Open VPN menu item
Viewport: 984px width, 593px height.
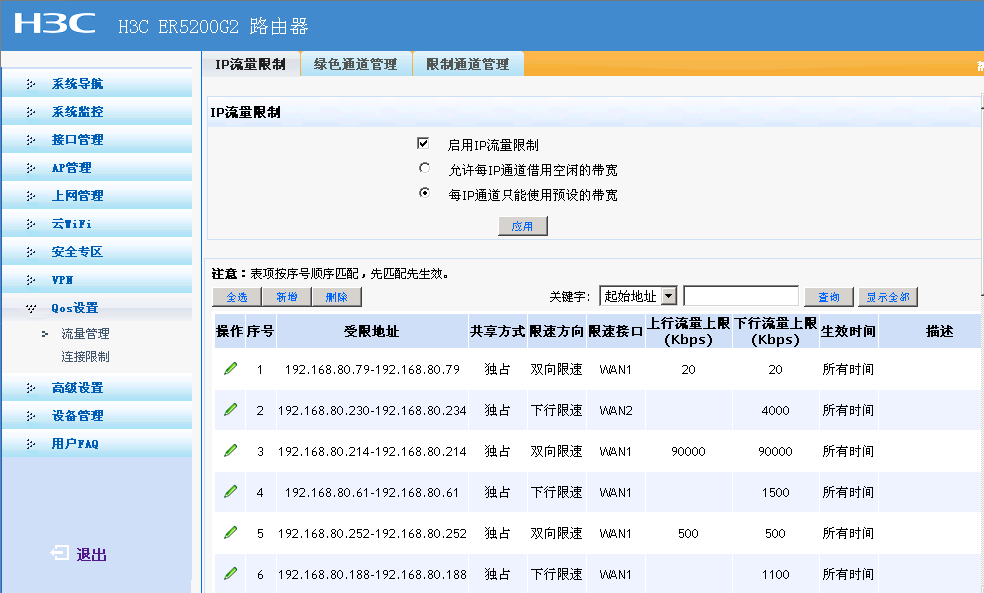[62, 280]
